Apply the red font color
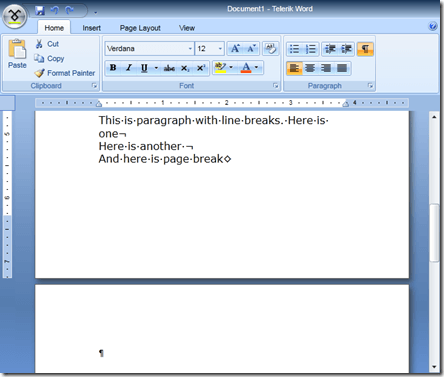 (x=246, y=67)
